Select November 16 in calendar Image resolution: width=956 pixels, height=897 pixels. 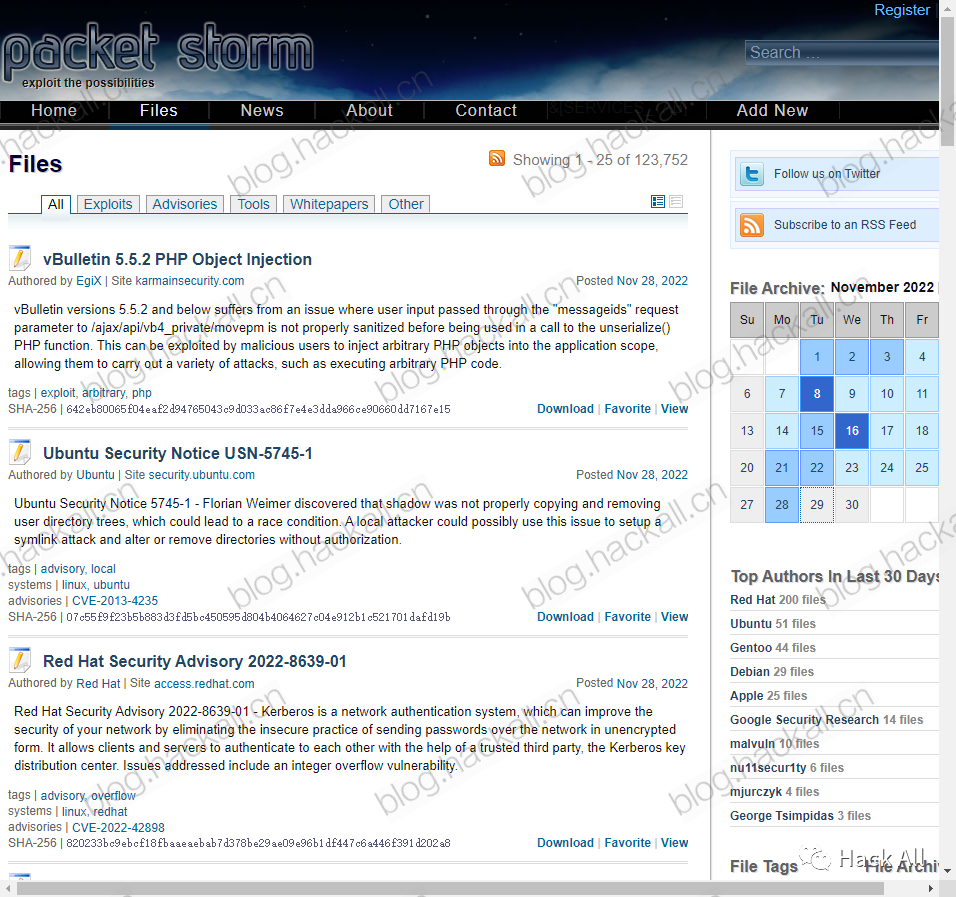852,431
